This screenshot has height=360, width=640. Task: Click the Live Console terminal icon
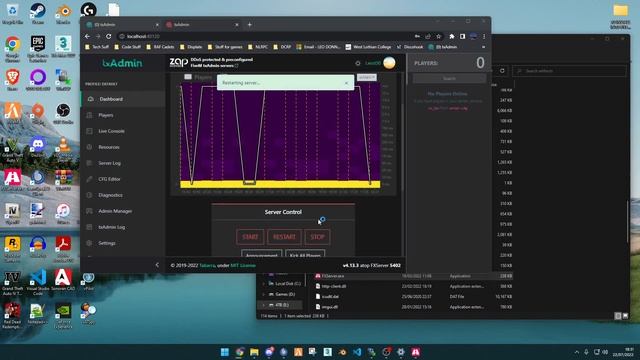(x=89, y=131)
